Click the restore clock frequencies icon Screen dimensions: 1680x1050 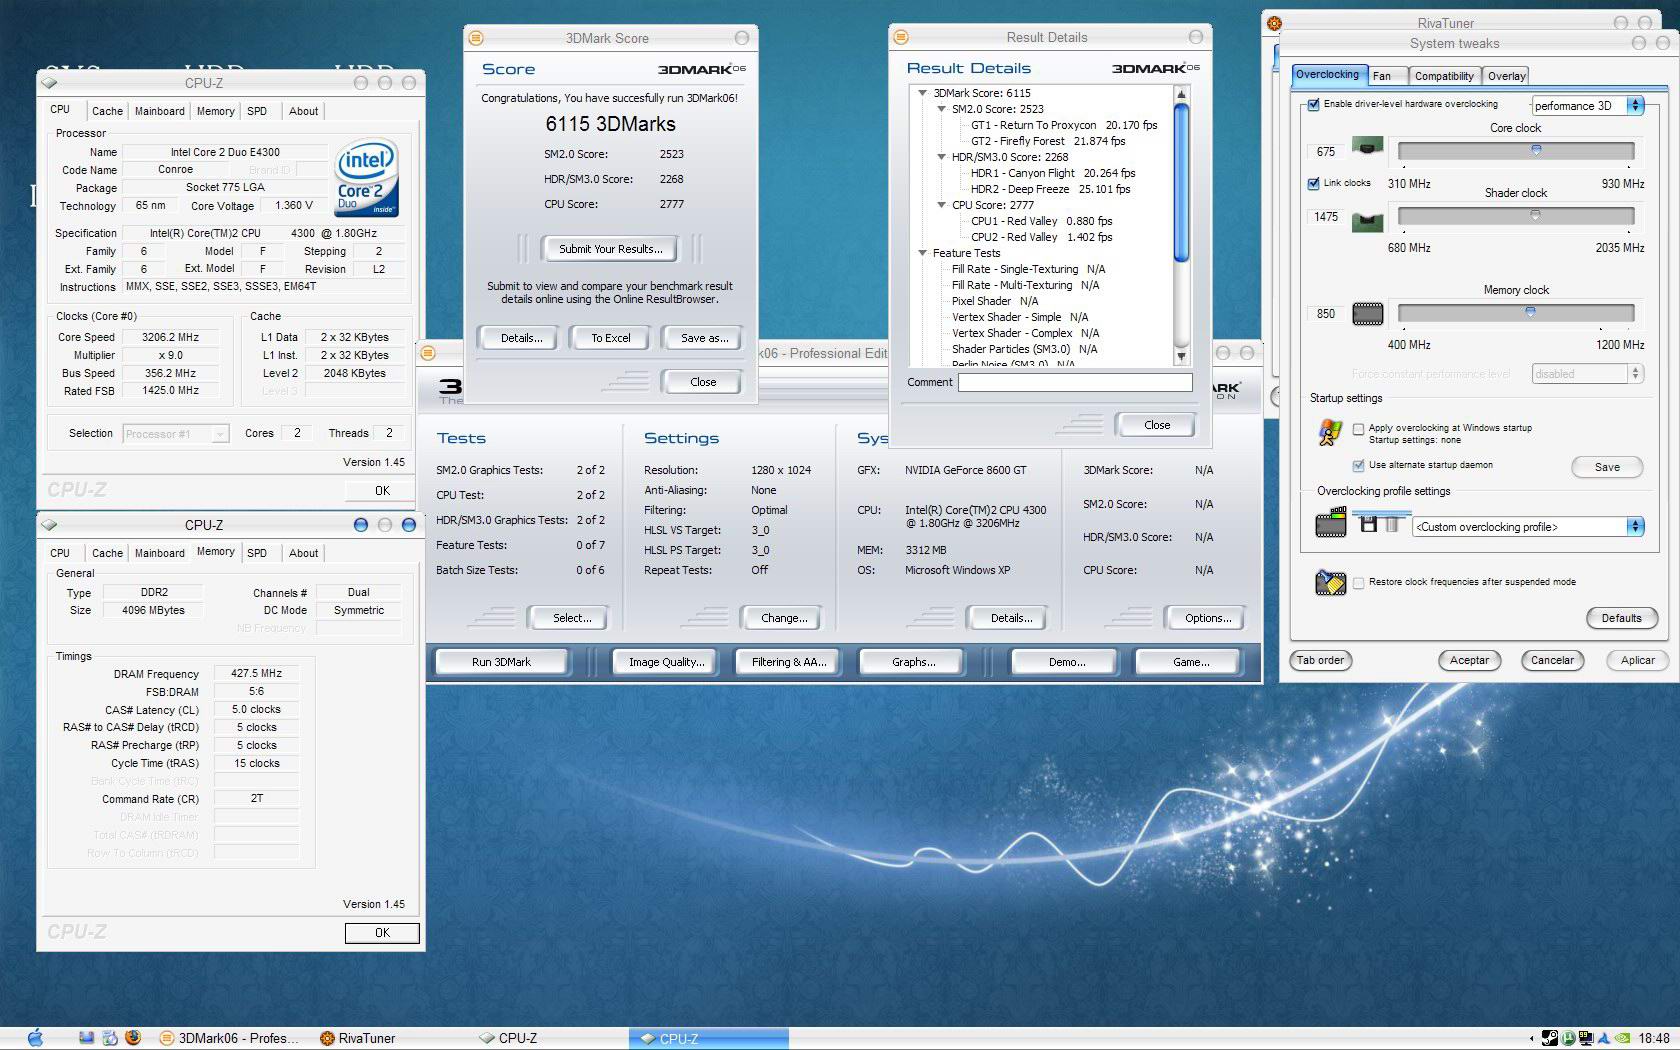(x=1330, y=583)
